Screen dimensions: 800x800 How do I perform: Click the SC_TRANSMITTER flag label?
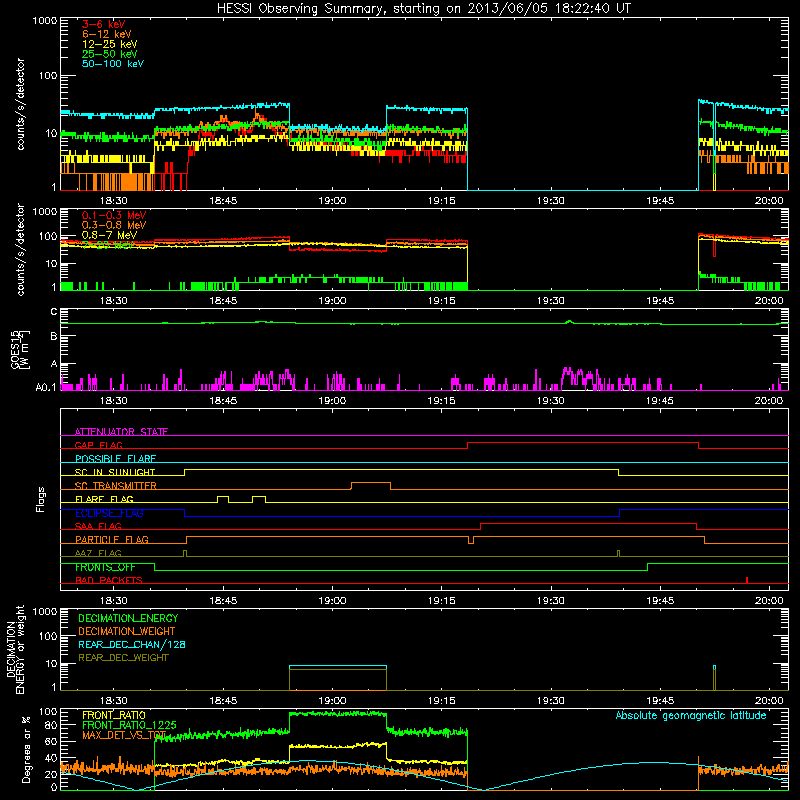(115, 485)
